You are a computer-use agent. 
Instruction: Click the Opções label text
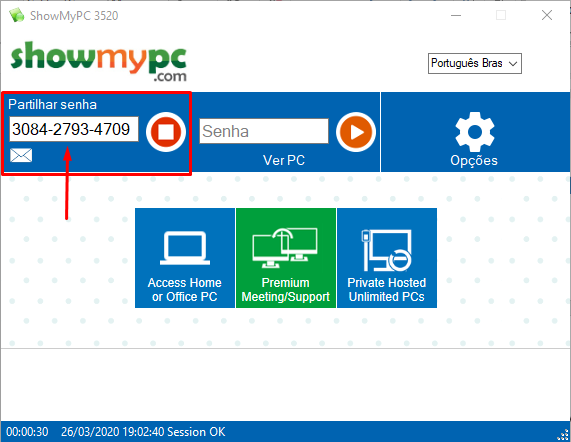click(x=474, y=161)
